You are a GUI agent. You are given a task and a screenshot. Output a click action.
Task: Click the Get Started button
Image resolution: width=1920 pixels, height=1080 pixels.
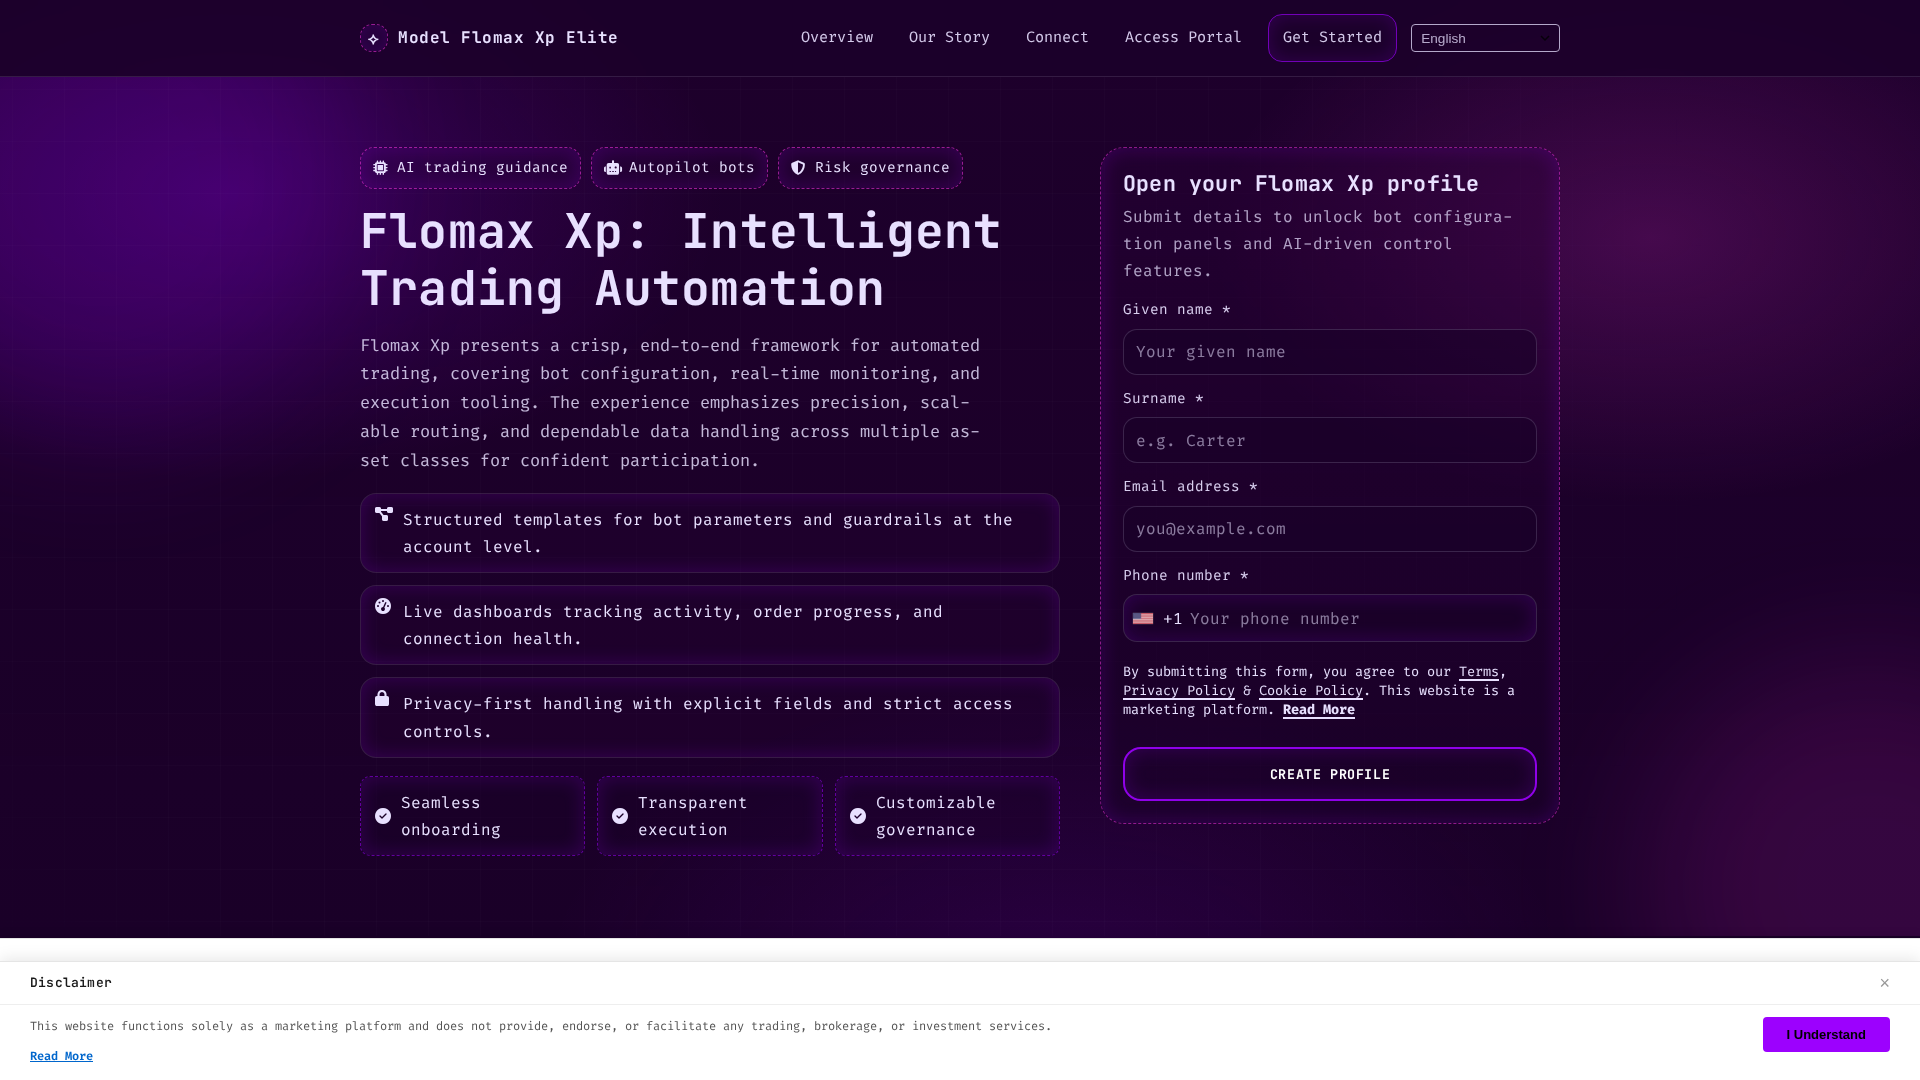(x=1332, y=38)
